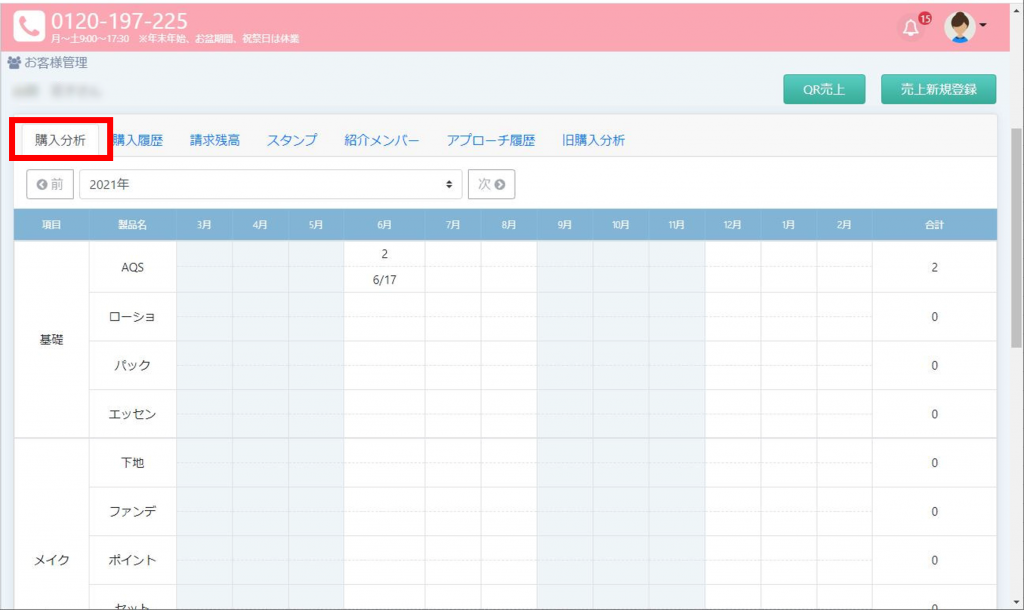Open the notification bell
This screenshot has height=610, width=1024.
[910, 28]
